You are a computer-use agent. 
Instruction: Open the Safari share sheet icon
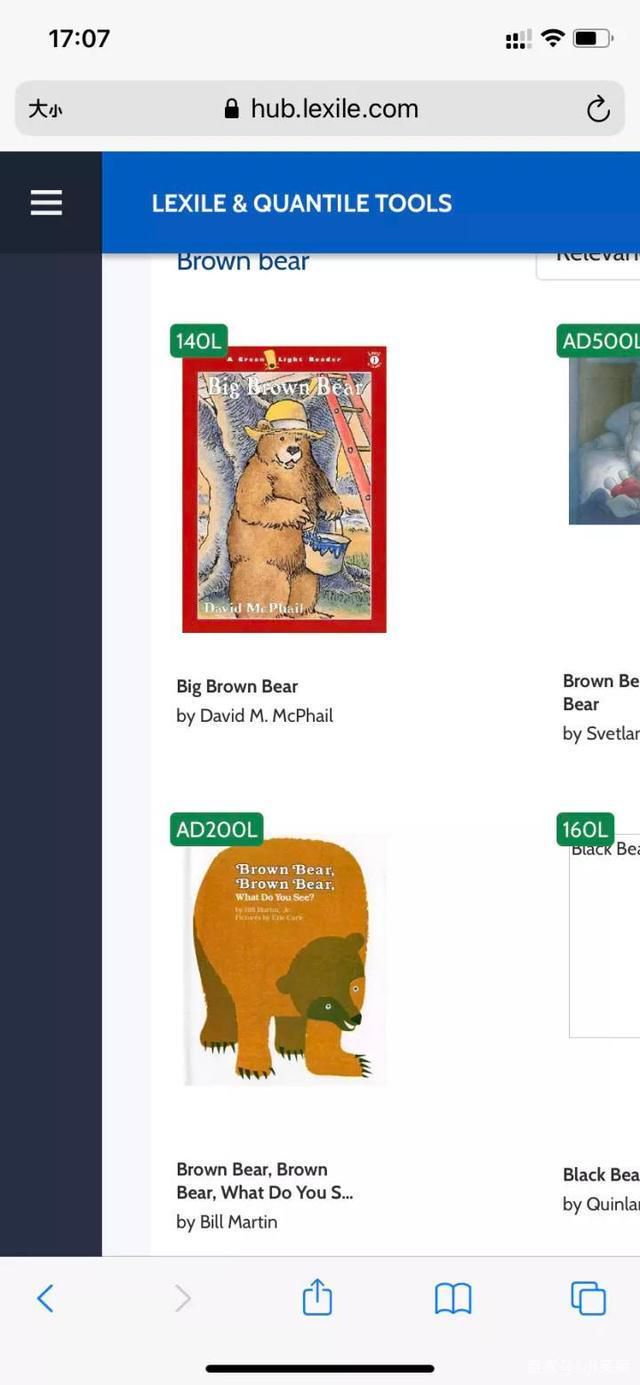tap(317, 1297)
